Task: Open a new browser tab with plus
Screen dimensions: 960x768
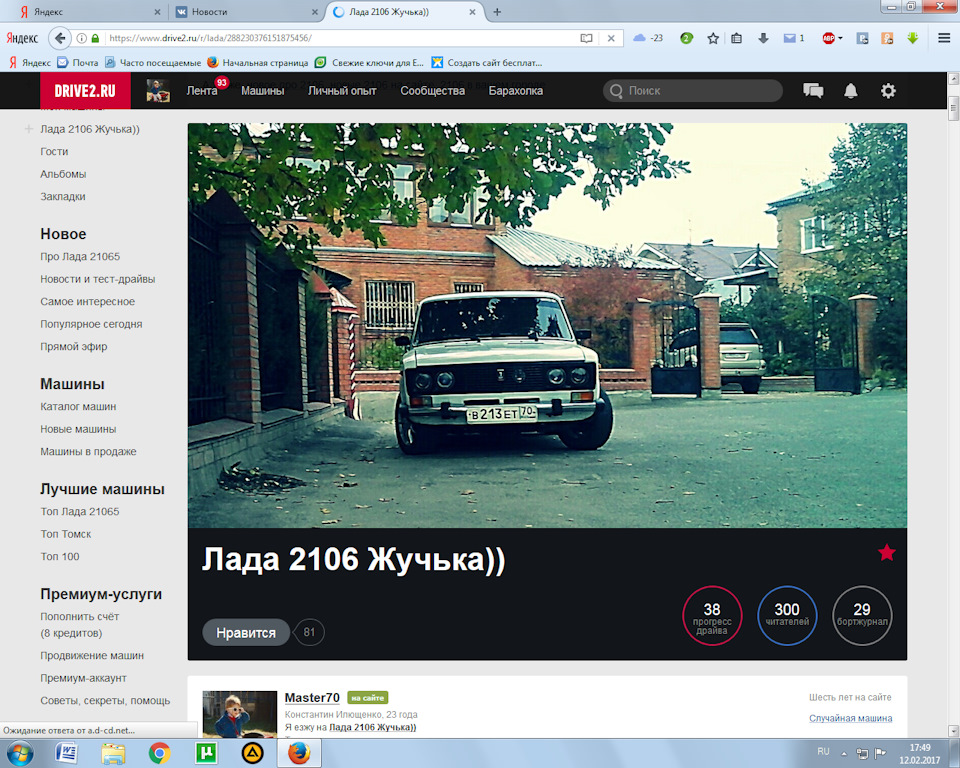Action: pos(497,12)
